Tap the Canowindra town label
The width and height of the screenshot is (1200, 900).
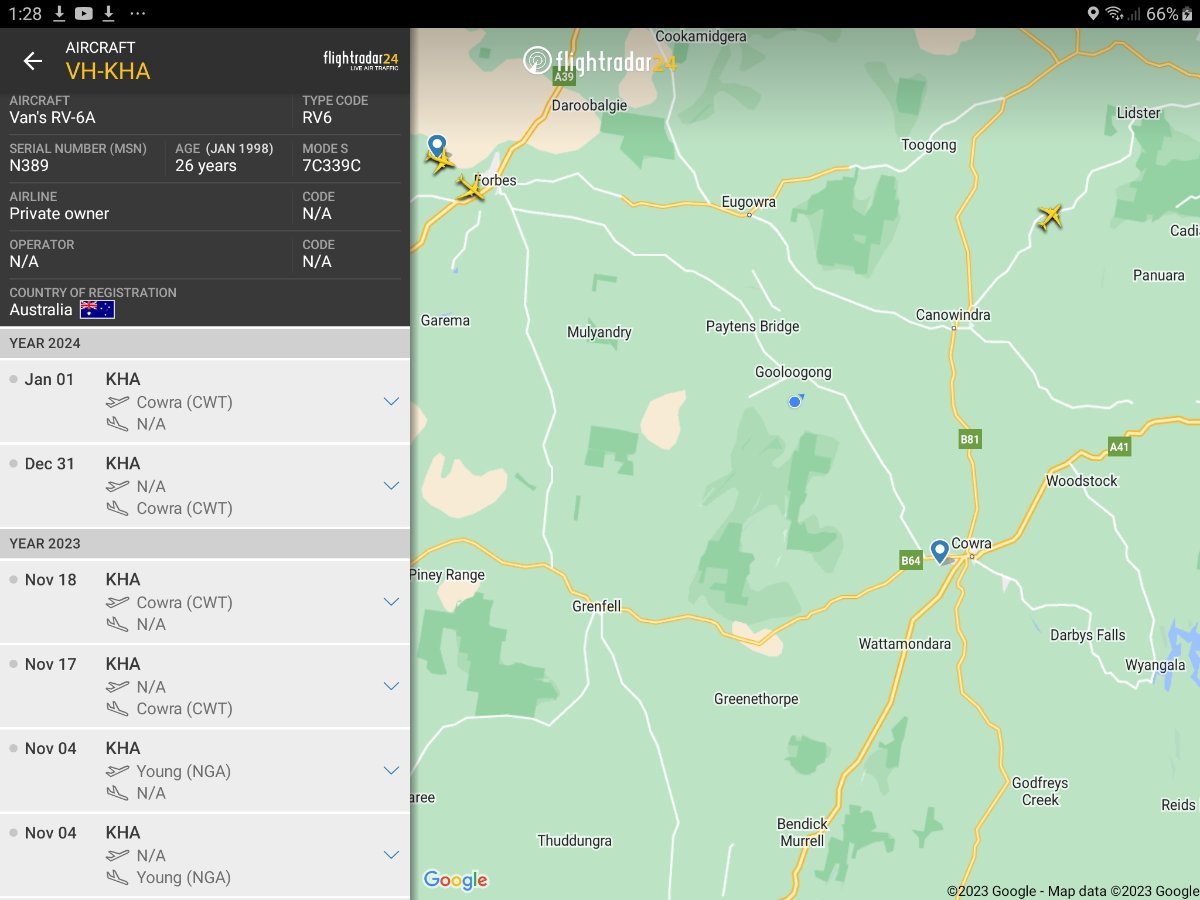pyautogui.click(x=953, y=315)
